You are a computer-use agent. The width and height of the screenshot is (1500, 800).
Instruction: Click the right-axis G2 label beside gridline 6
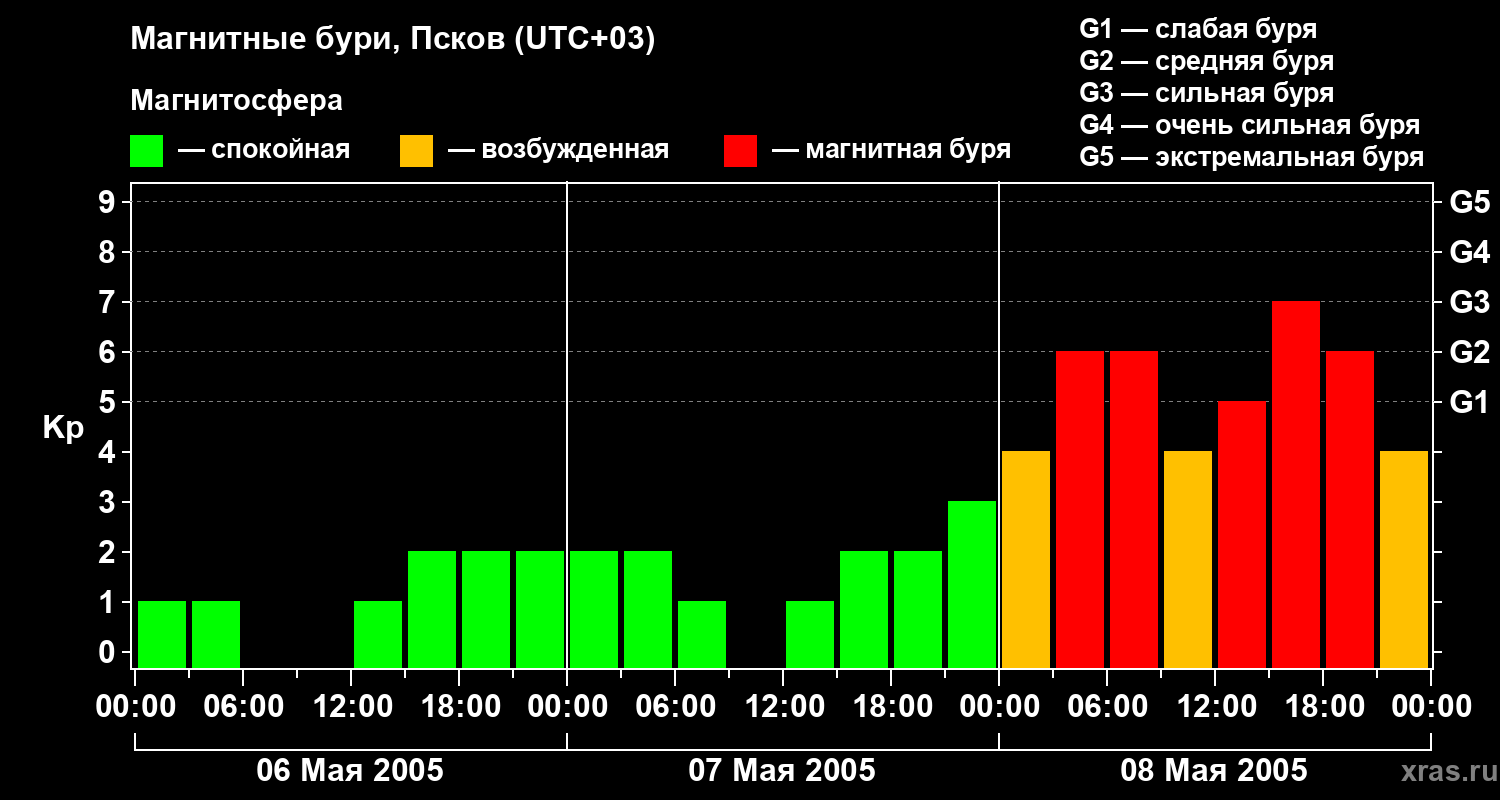tap(1469, 352)
